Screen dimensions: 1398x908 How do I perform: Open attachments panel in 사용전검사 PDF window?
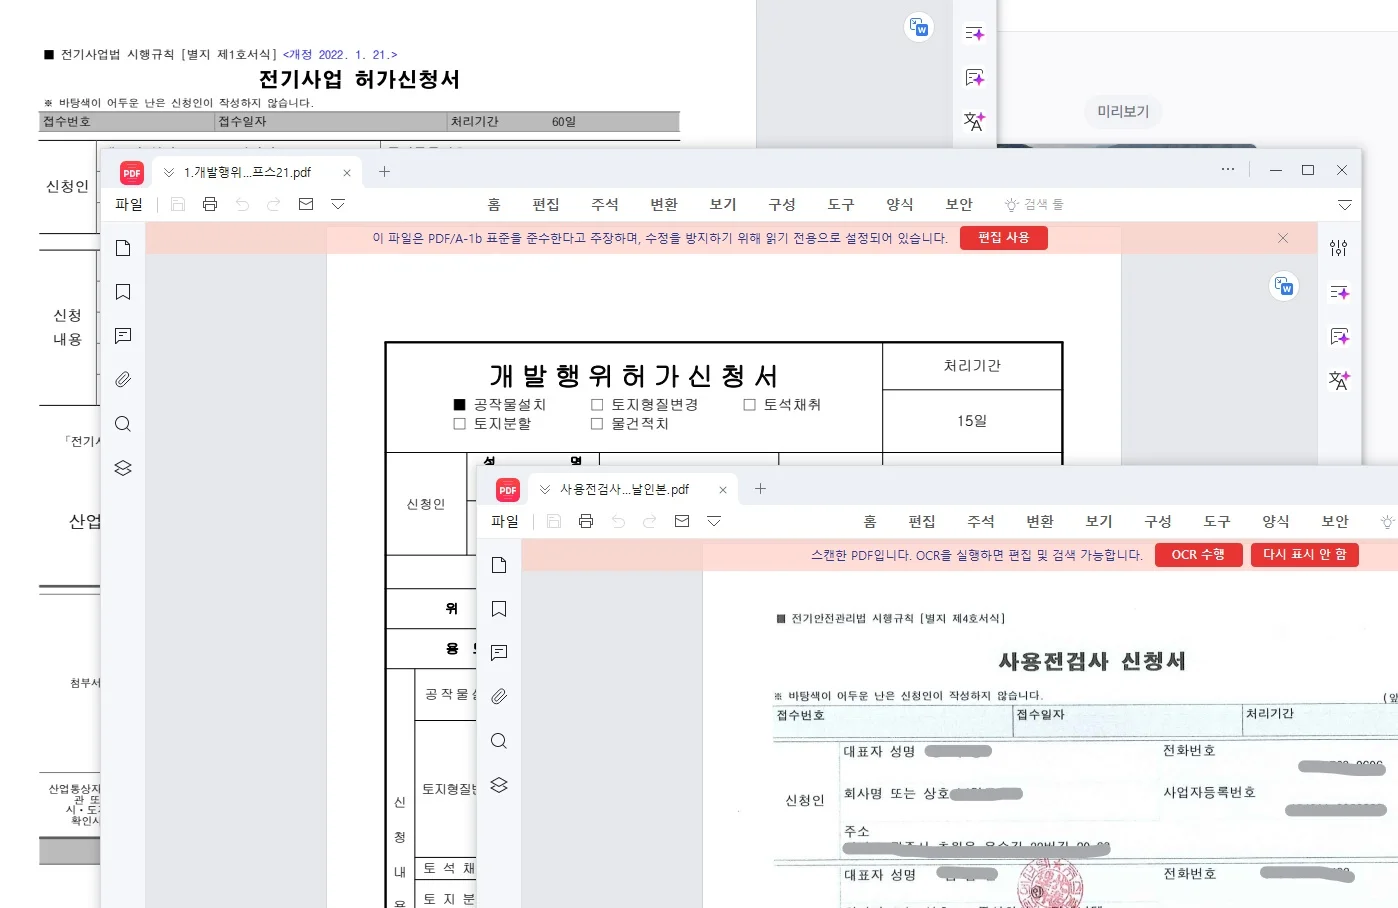click(x=499, y=697)
